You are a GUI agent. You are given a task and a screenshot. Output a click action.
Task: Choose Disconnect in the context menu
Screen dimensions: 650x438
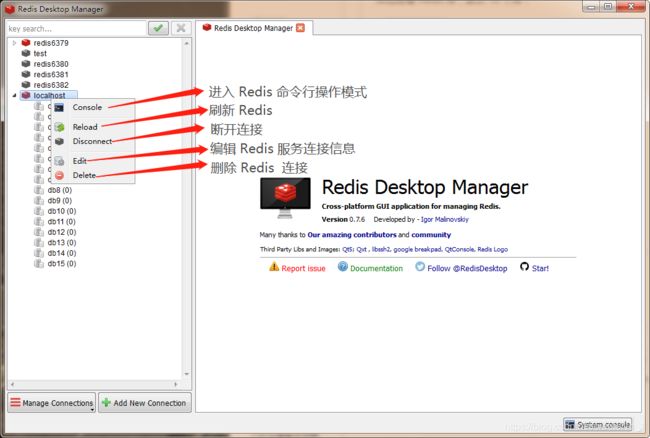pyautogui.click(x=92, y=141)
